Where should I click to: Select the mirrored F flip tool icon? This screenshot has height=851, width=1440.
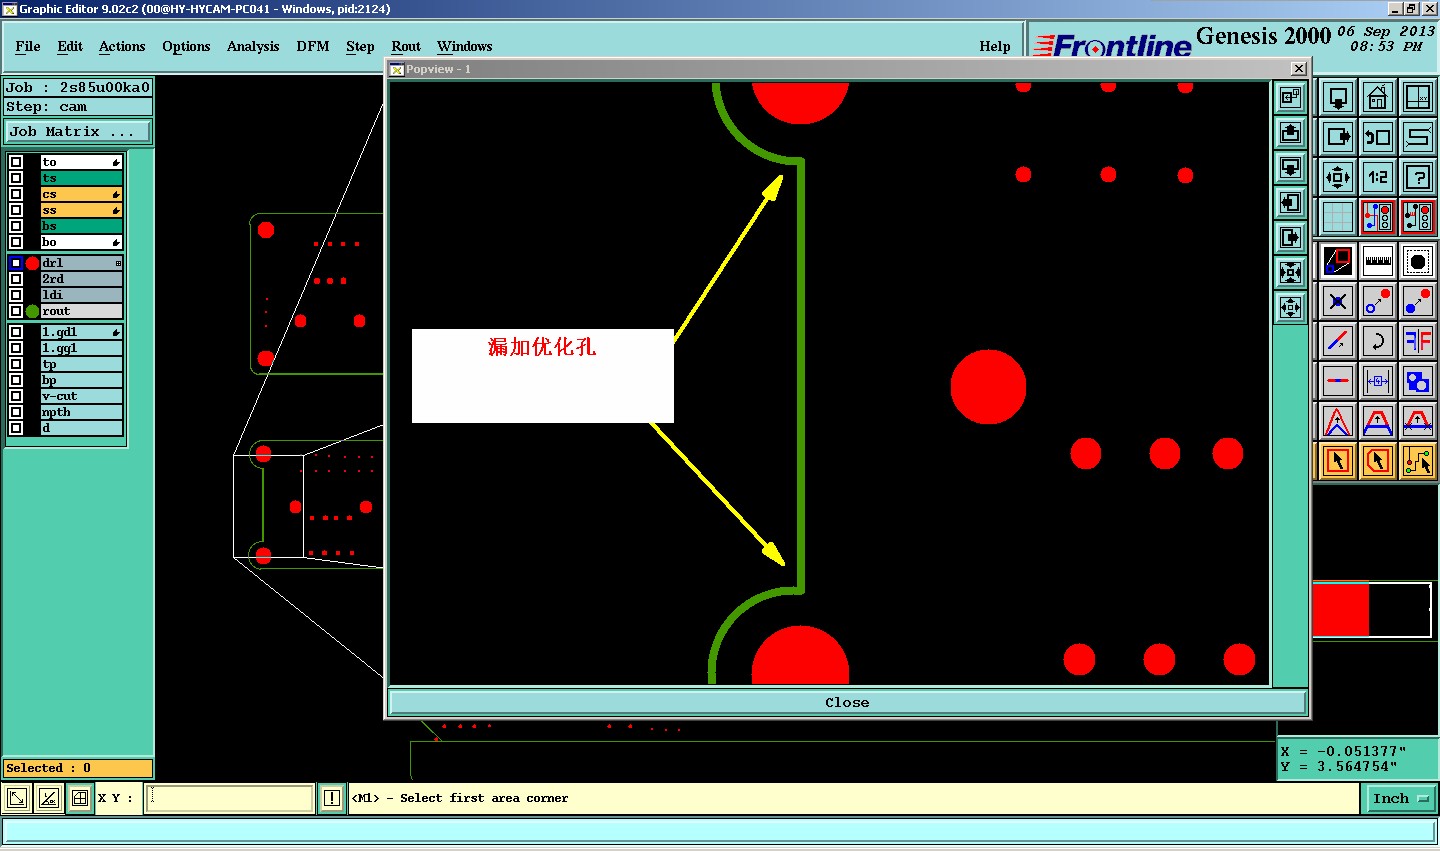1418,341
